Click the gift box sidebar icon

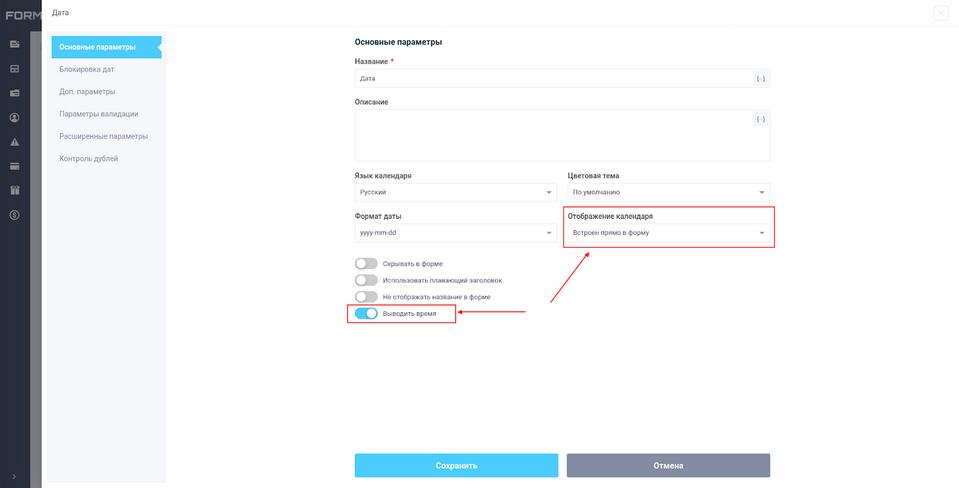pos(15,190)
